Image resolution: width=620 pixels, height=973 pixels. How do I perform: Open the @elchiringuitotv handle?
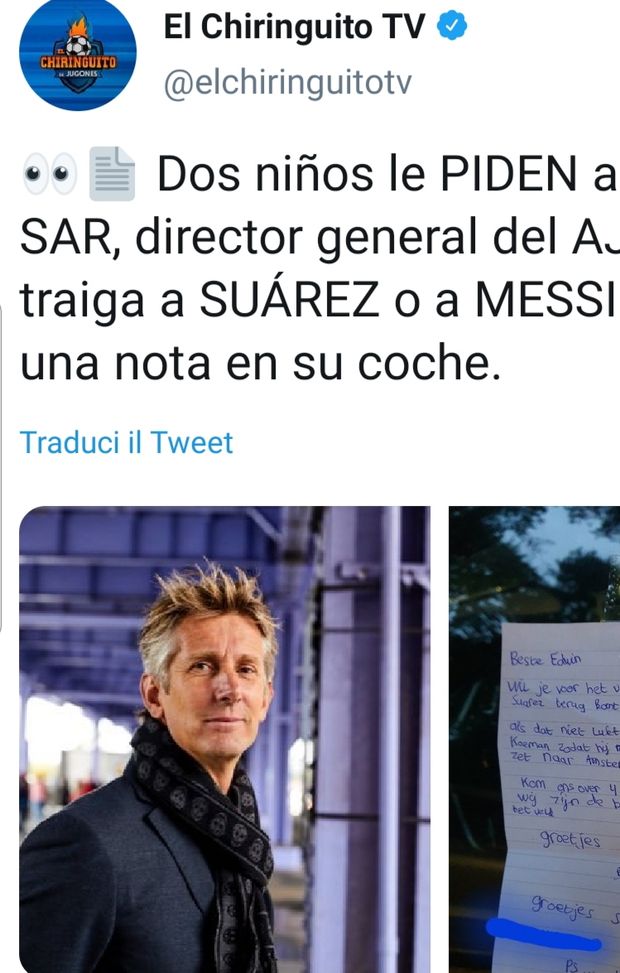pos(287,84)
